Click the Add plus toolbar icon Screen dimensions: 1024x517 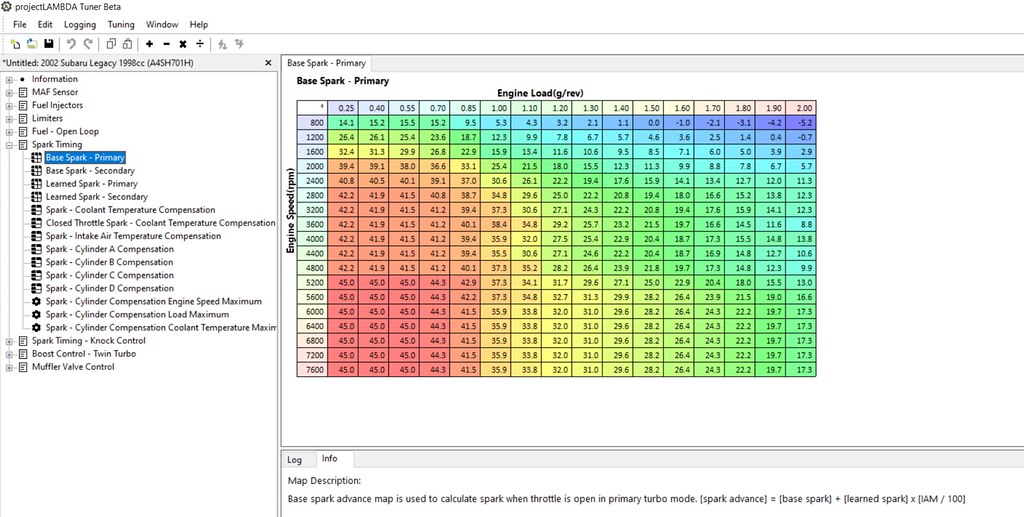150,44
